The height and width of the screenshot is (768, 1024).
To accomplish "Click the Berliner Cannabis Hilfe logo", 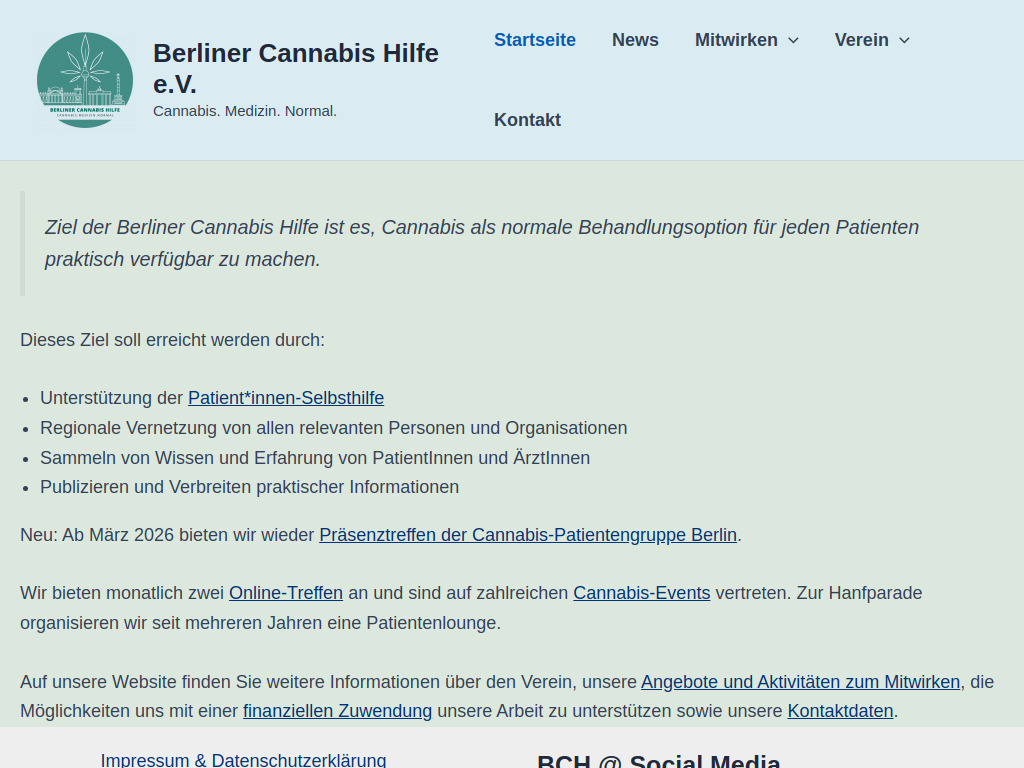I will [85, 79].
